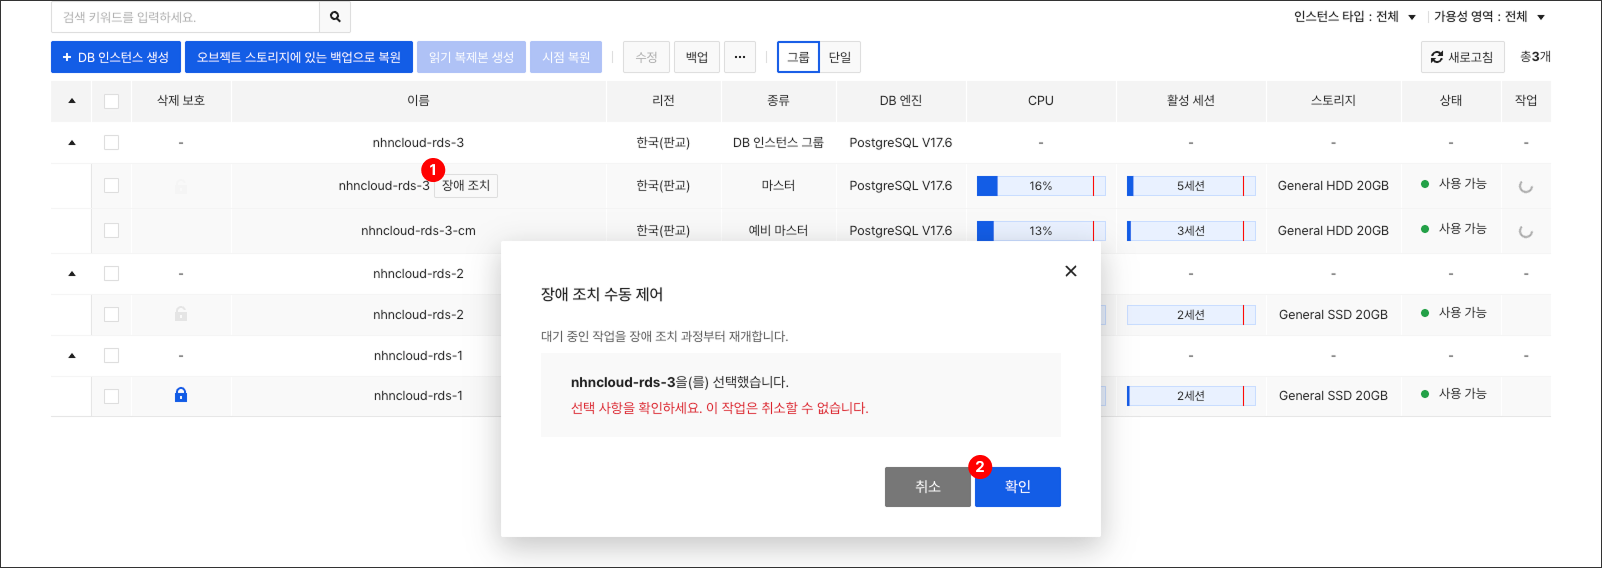Click the 3세션 active session bar
Image resolution: width=1602 pixels, height=568 pixels.
coord(1191,231)
